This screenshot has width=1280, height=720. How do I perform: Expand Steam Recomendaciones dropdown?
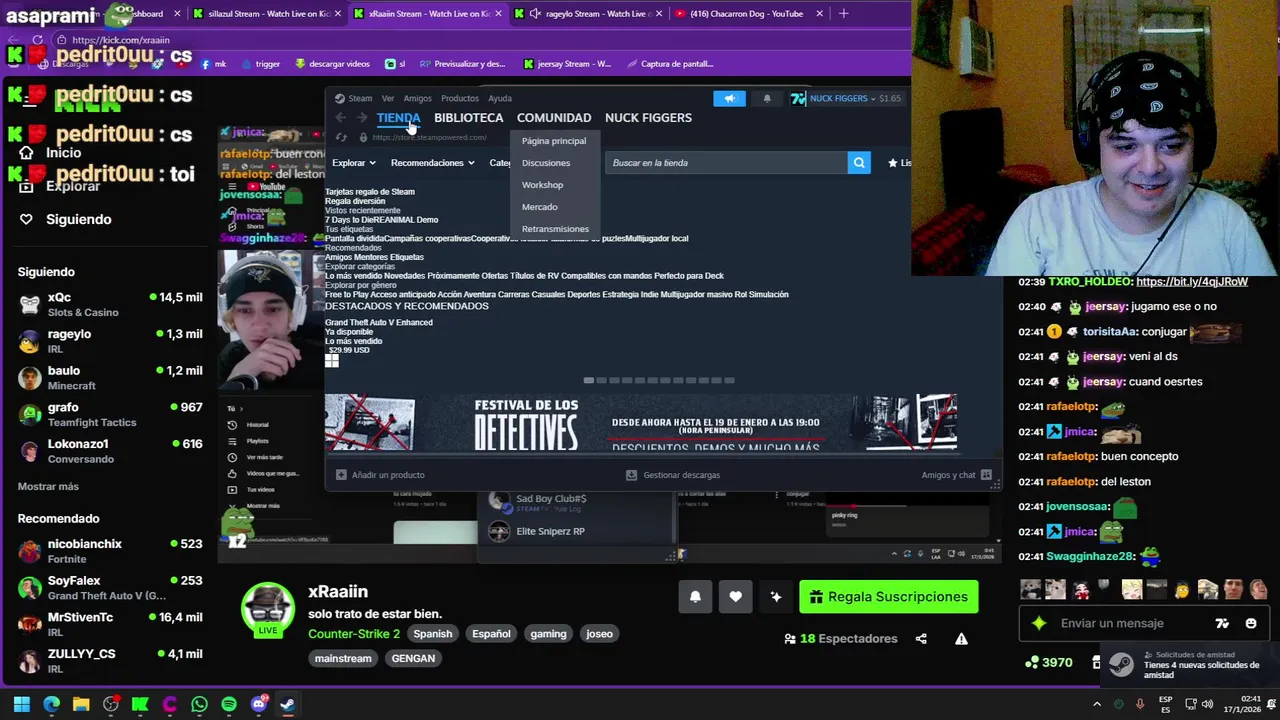(432, 163)
